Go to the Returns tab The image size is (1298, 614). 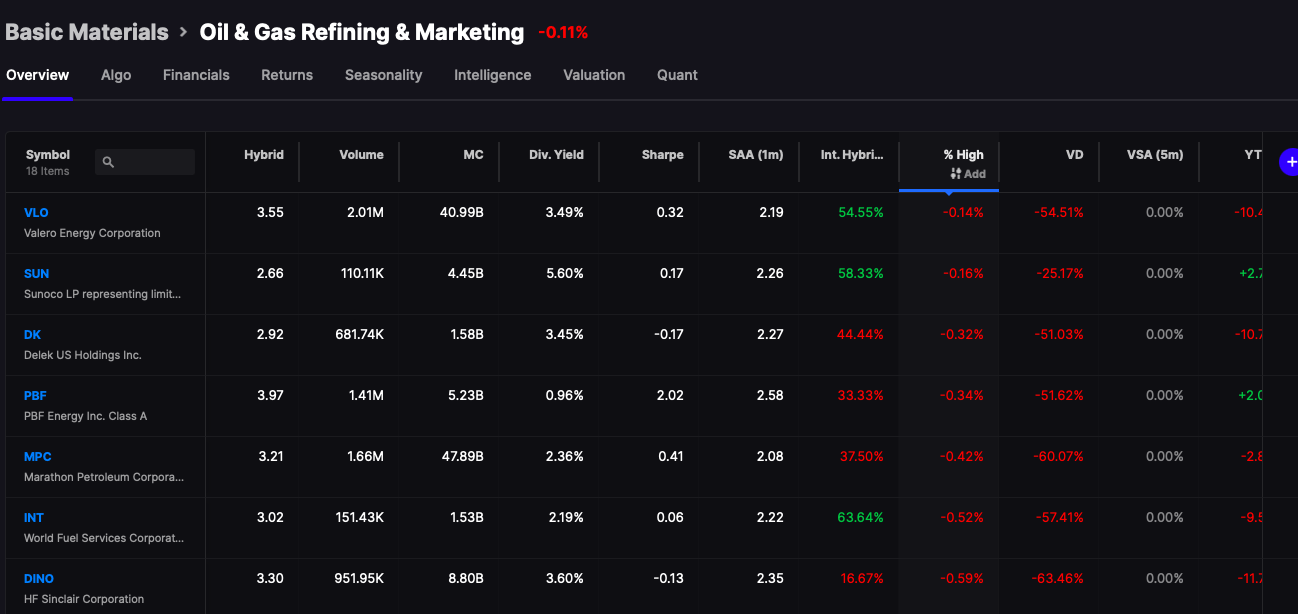[x=287, y=75]
